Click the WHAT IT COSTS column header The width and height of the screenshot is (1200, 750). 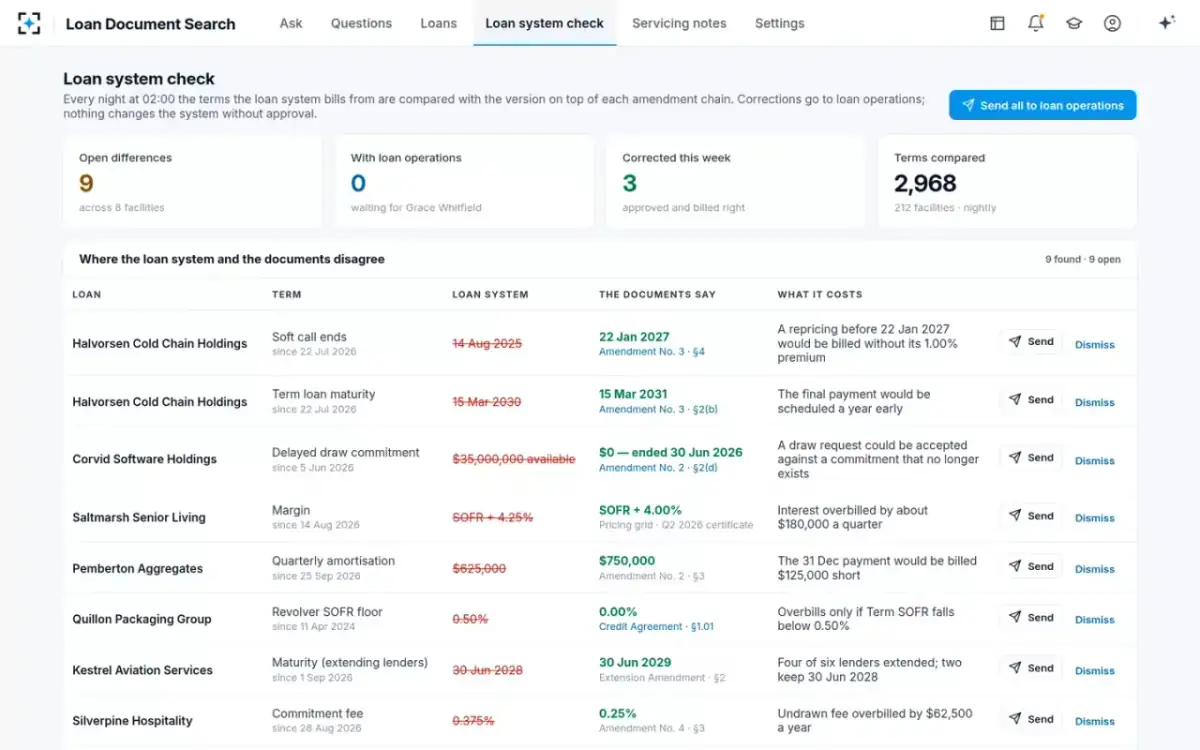(x=820, y=295)
